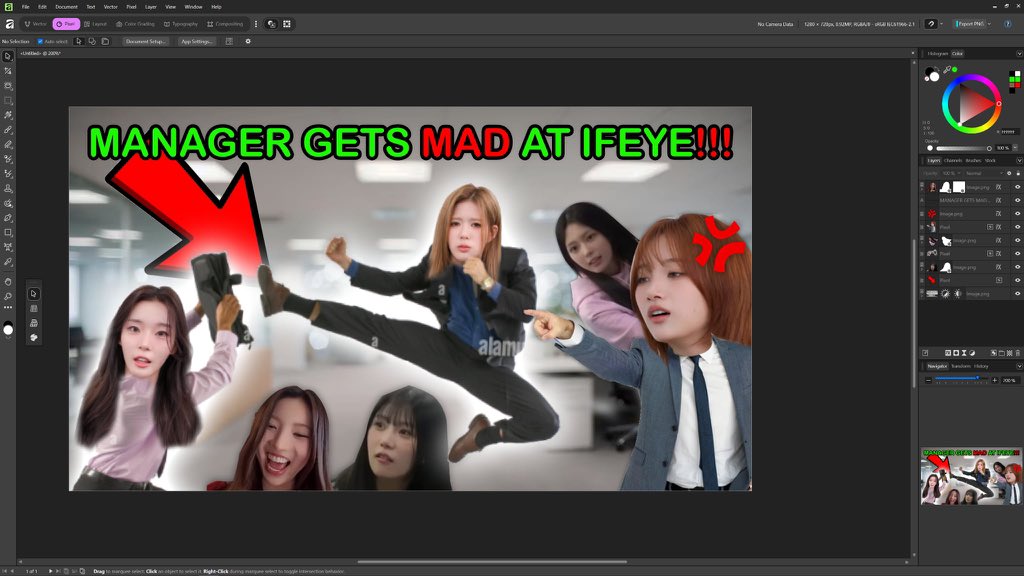Click the bottom icon in floating mini toolbar
This screenshot has height=576, width=1024.
(34, 338)
